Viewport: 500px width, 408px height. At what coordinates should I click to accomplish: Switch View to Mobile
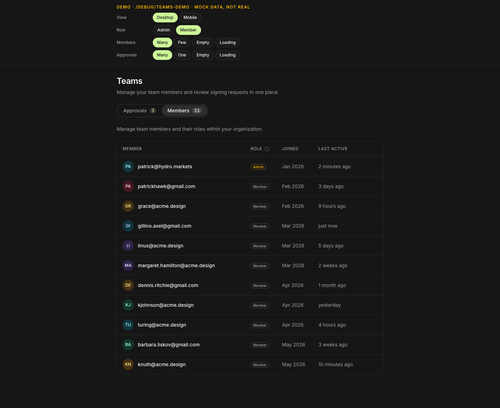190,17
